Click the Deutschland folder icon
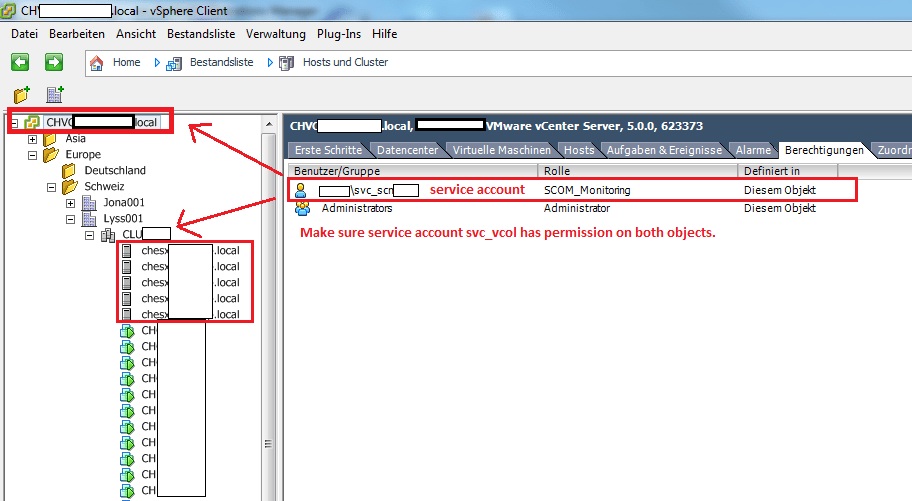Viewport: 912px width, 501px height. (69, 171)
